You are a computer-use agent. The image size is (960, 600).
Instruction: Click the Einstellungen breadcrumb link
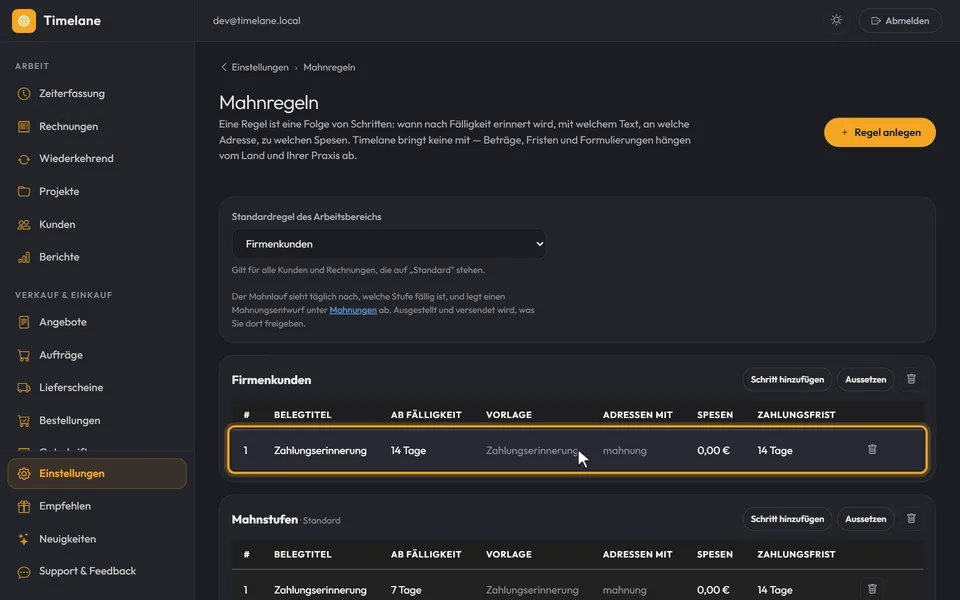point(260,67)
